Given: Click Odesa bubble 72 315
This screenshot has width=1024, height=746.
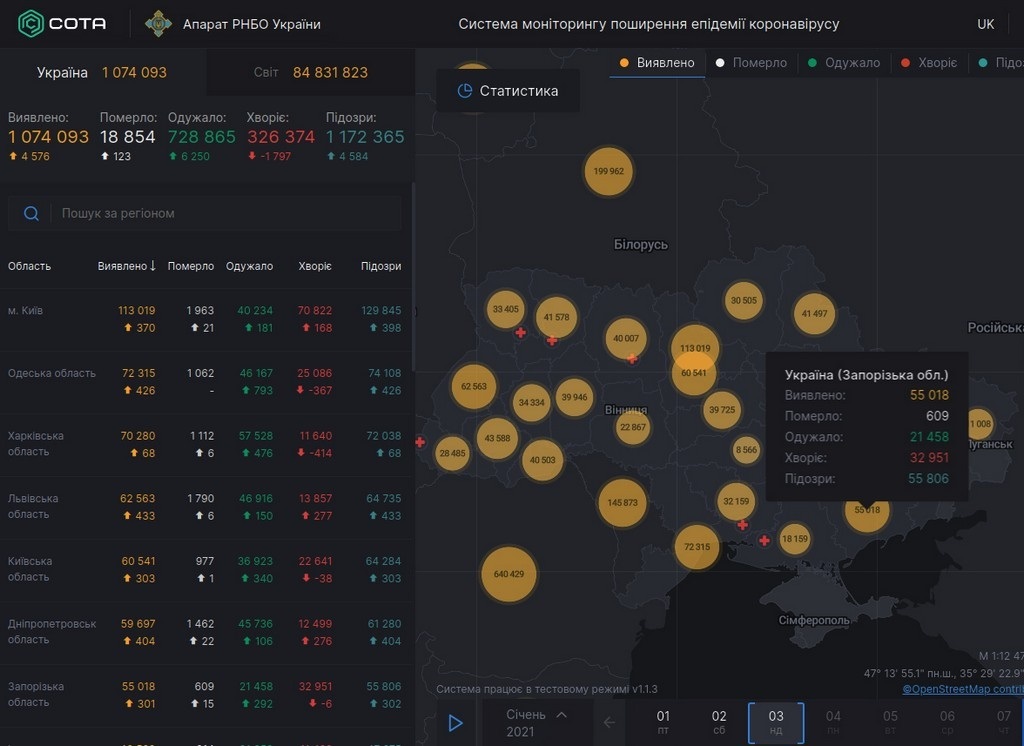Looking at the screenshot, I should [x=697, y=547].
